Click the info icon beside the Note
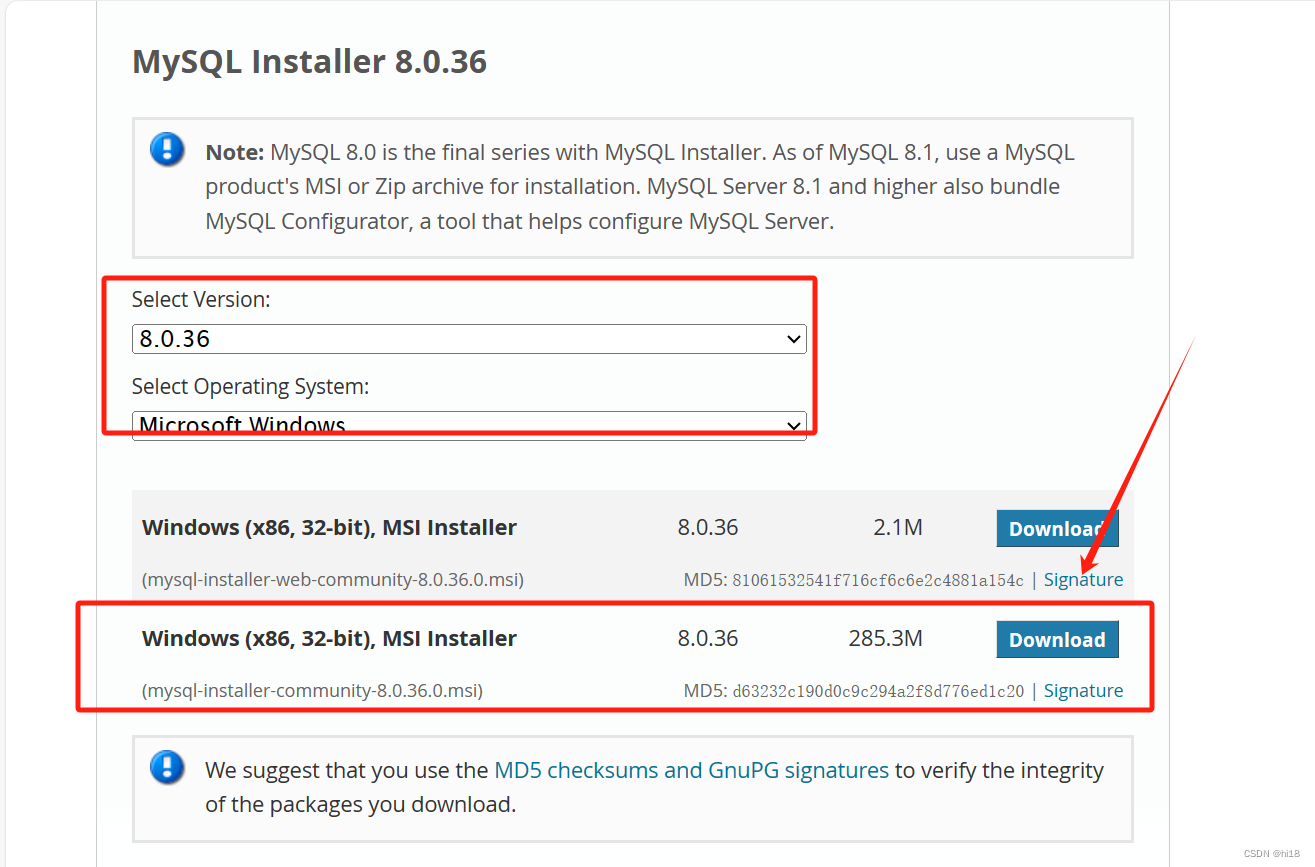 pyautogui.click(x=167, y=150)
